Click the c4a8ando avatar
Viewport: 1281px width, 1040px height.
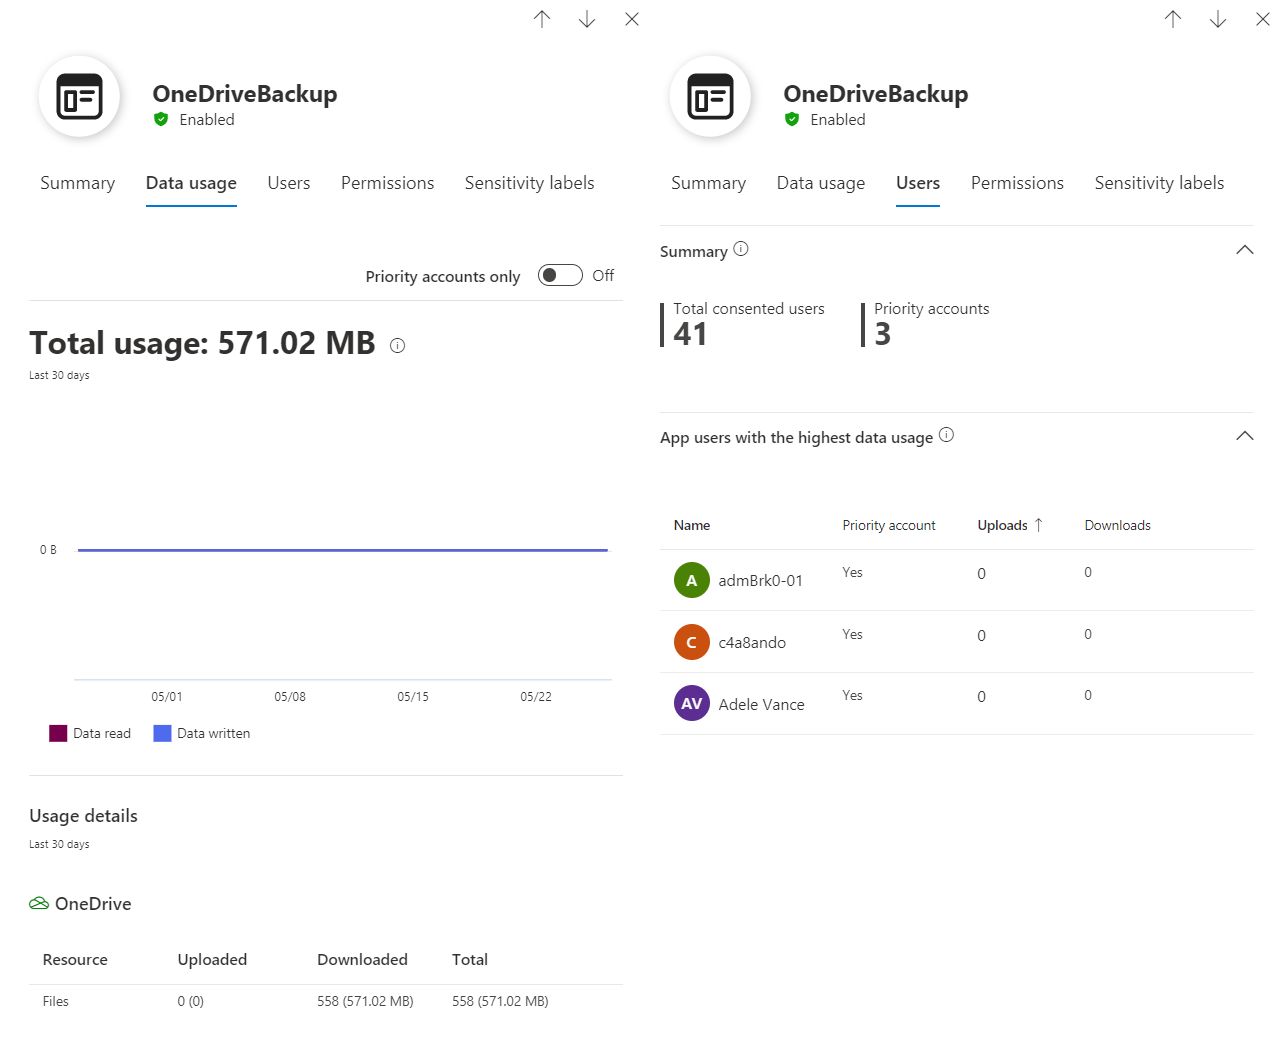click(691, 642)
